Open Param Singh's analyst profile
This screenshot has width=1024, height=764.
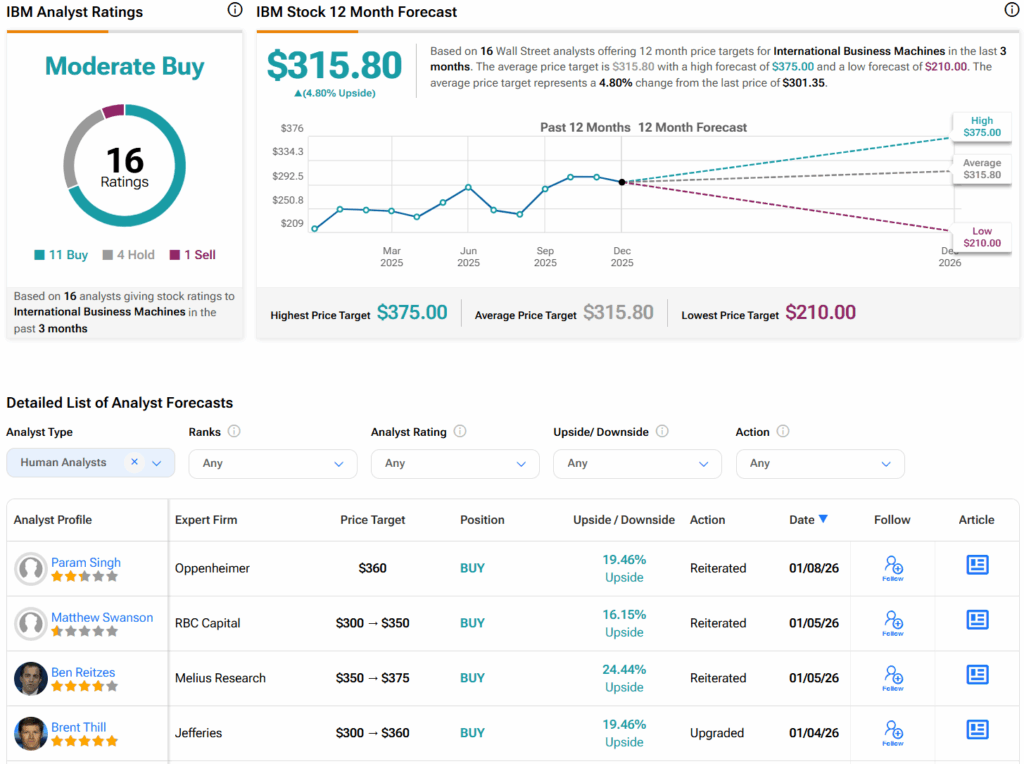(x=86, y=562)
